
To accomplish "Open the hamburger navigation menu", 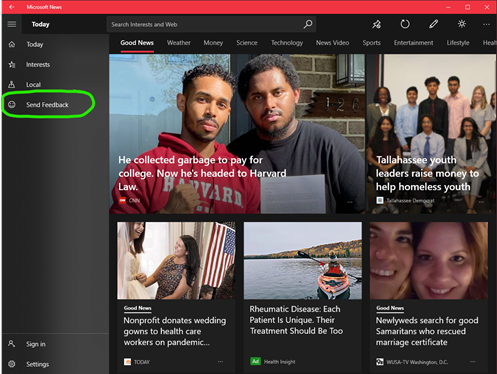I will (12, 24).
